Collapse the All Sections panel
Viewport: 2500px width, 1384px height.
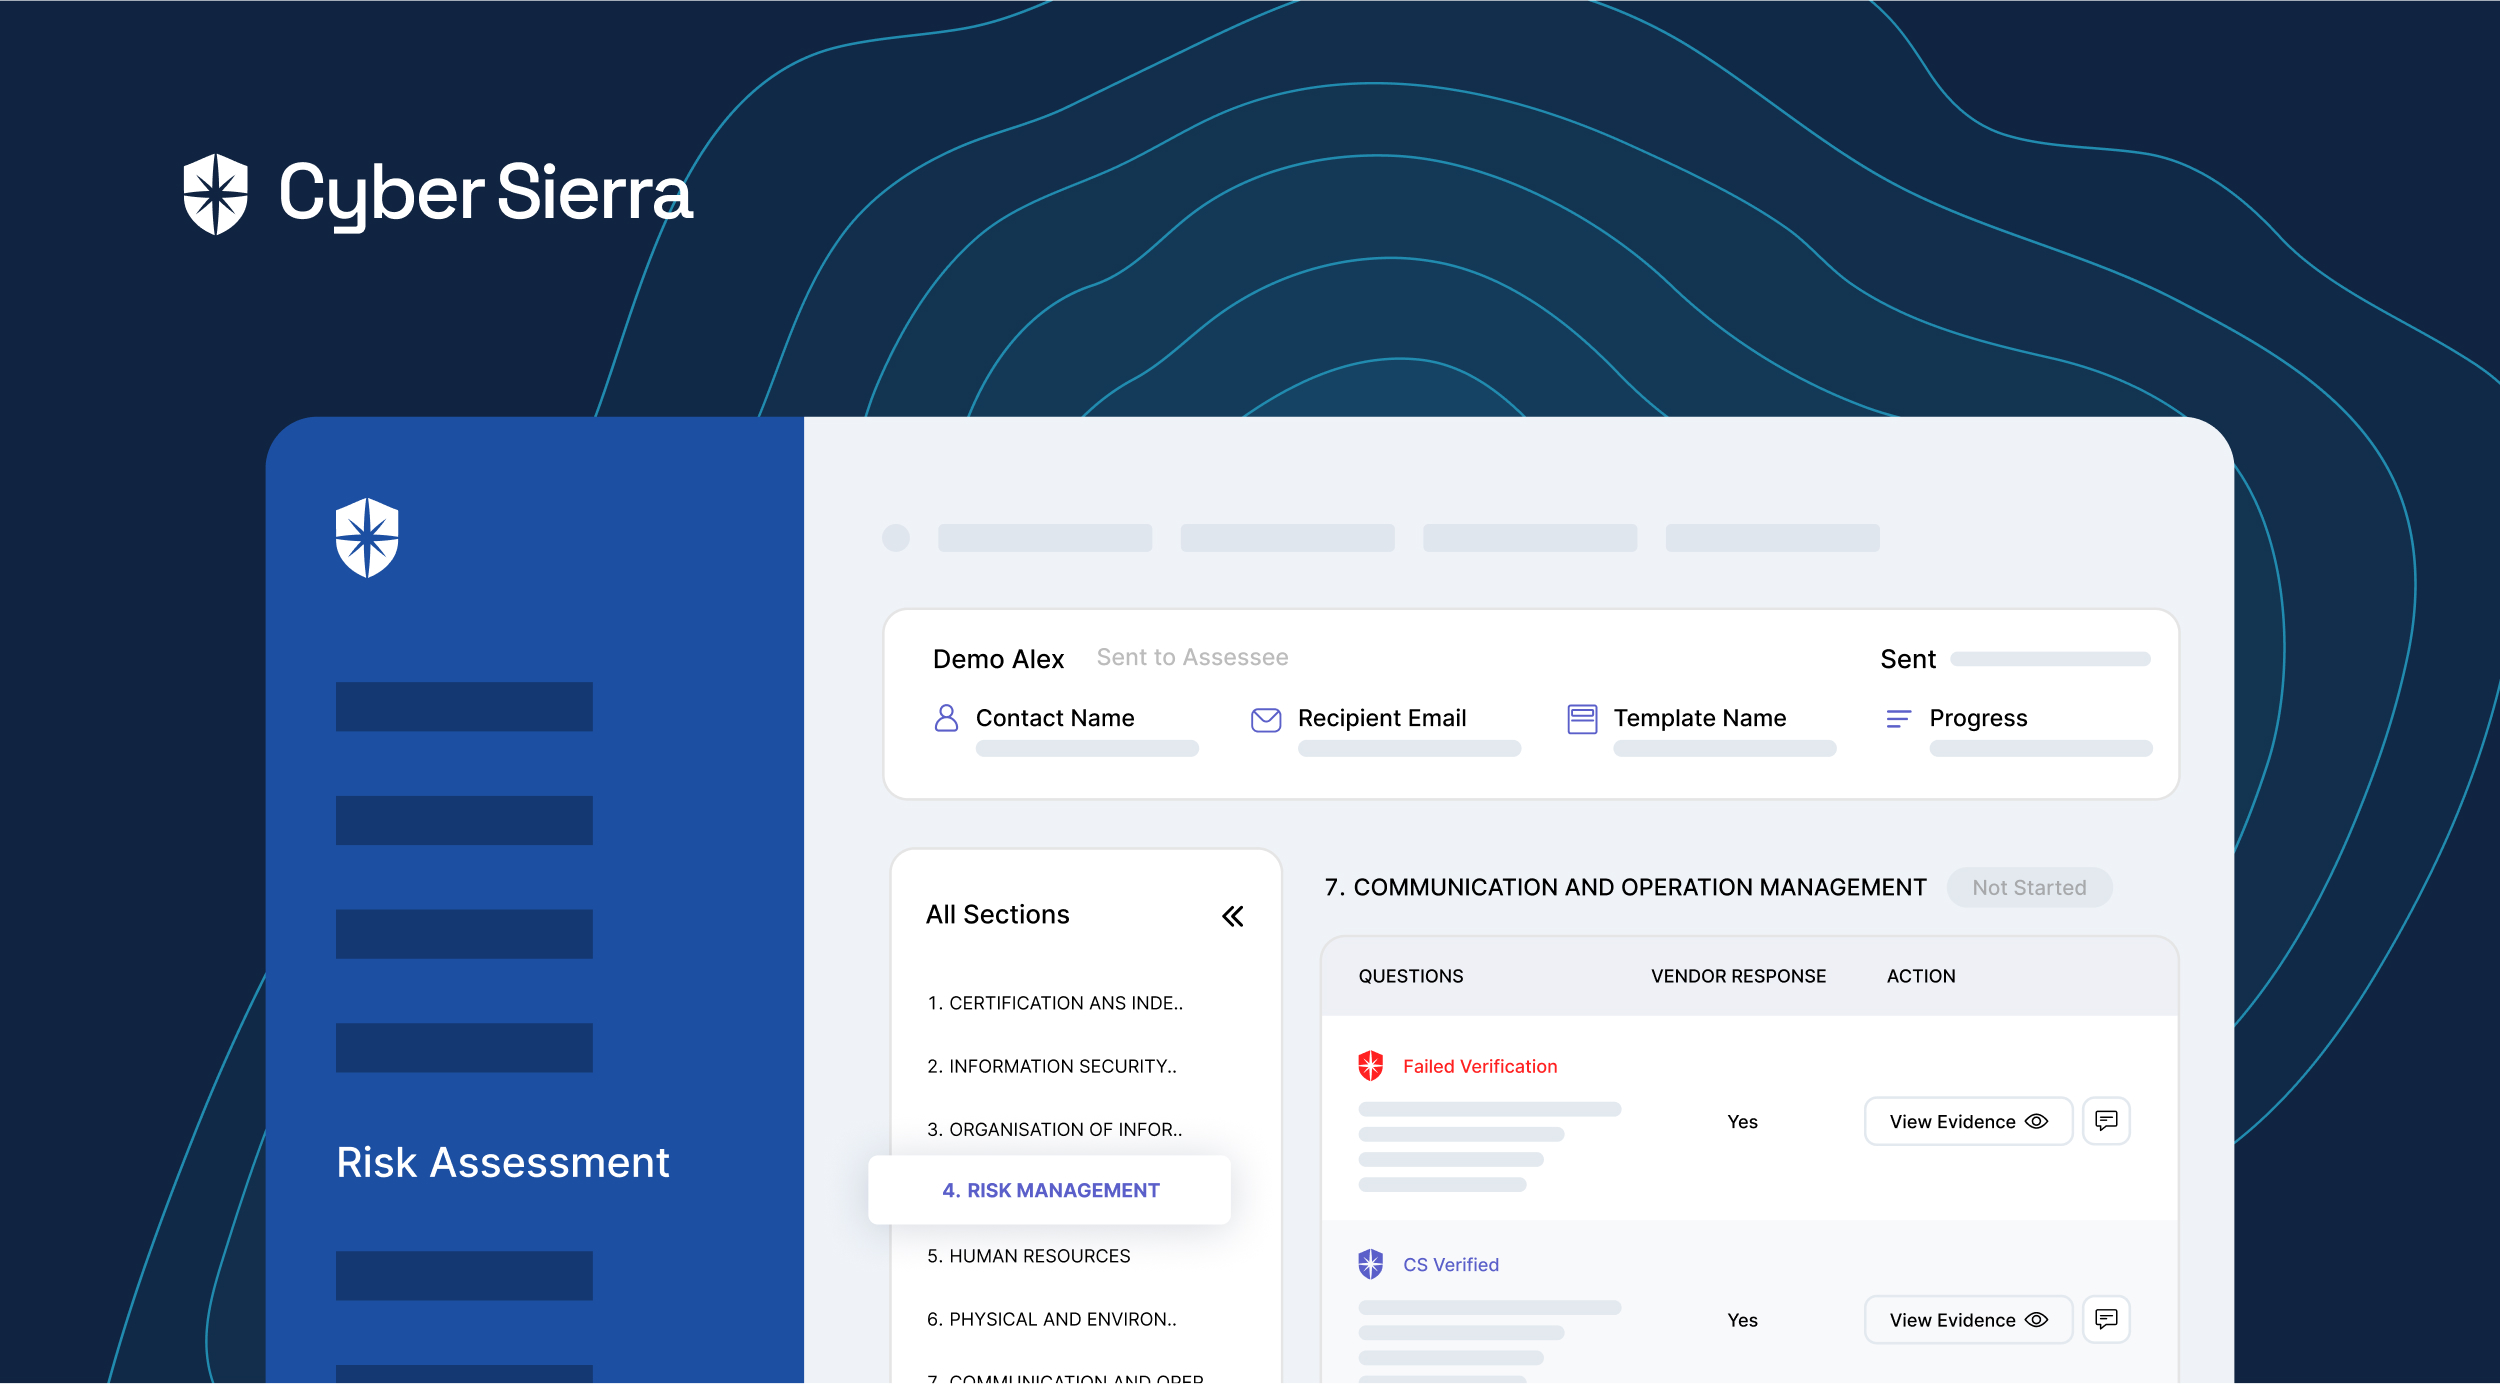tap(1233, 916)
